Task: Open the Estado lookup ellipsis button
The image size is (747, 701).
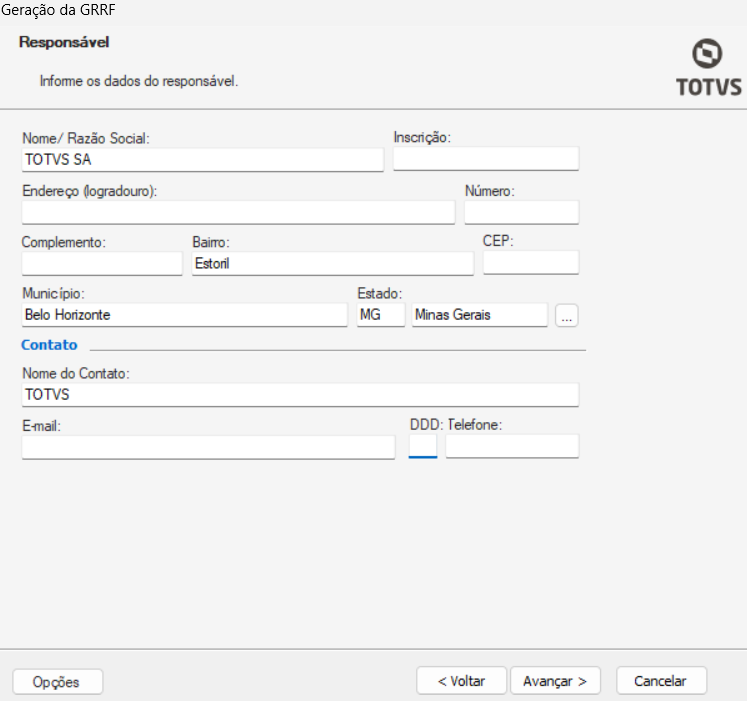Action: point(567,315)
